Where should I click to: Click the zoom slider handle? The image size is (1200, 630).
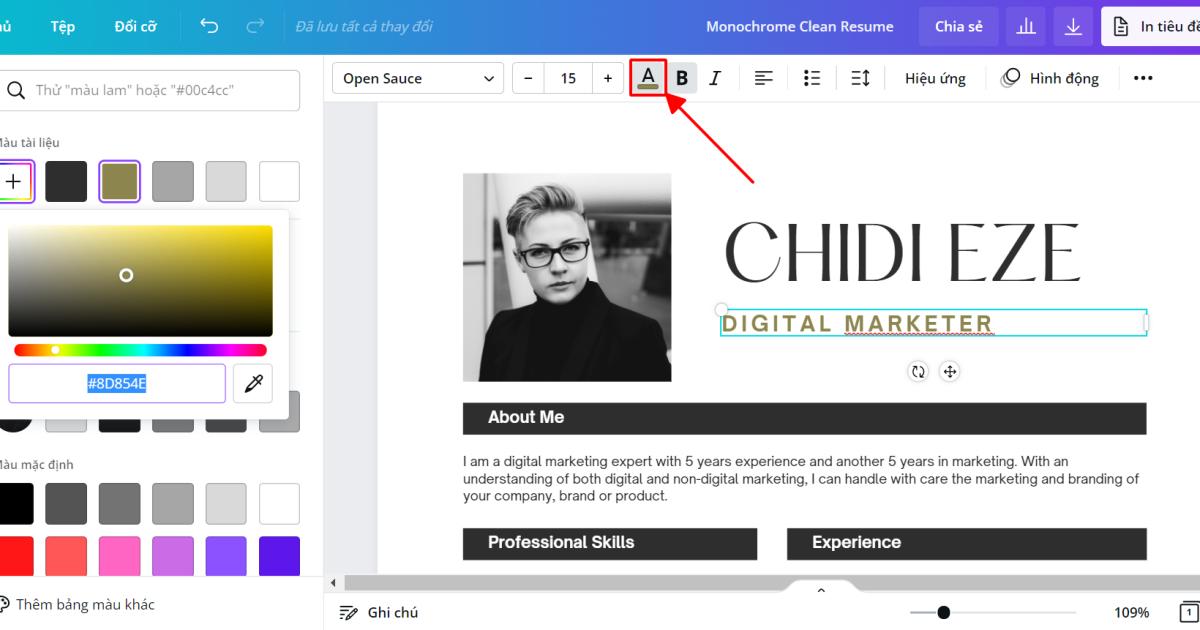tap(943, 612)
